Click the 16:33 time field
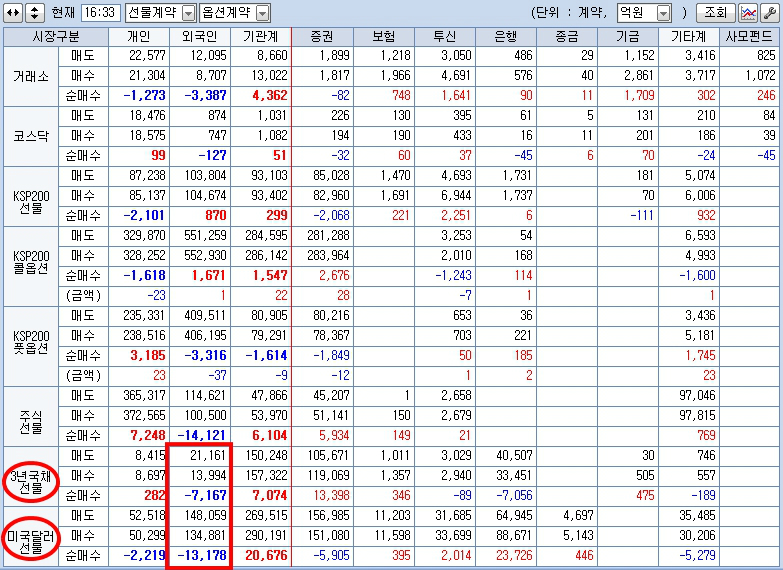Viewport: 783px width, 570px height. 100,12
